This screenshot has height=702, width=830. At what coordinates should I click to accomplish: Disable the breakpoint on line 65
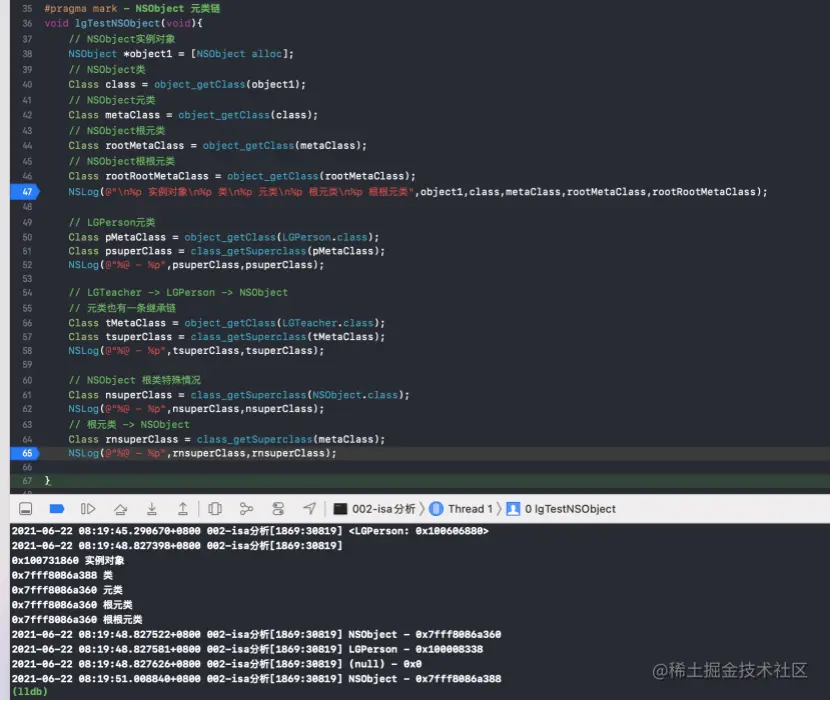pyautogui.click(x=27, y=453)
